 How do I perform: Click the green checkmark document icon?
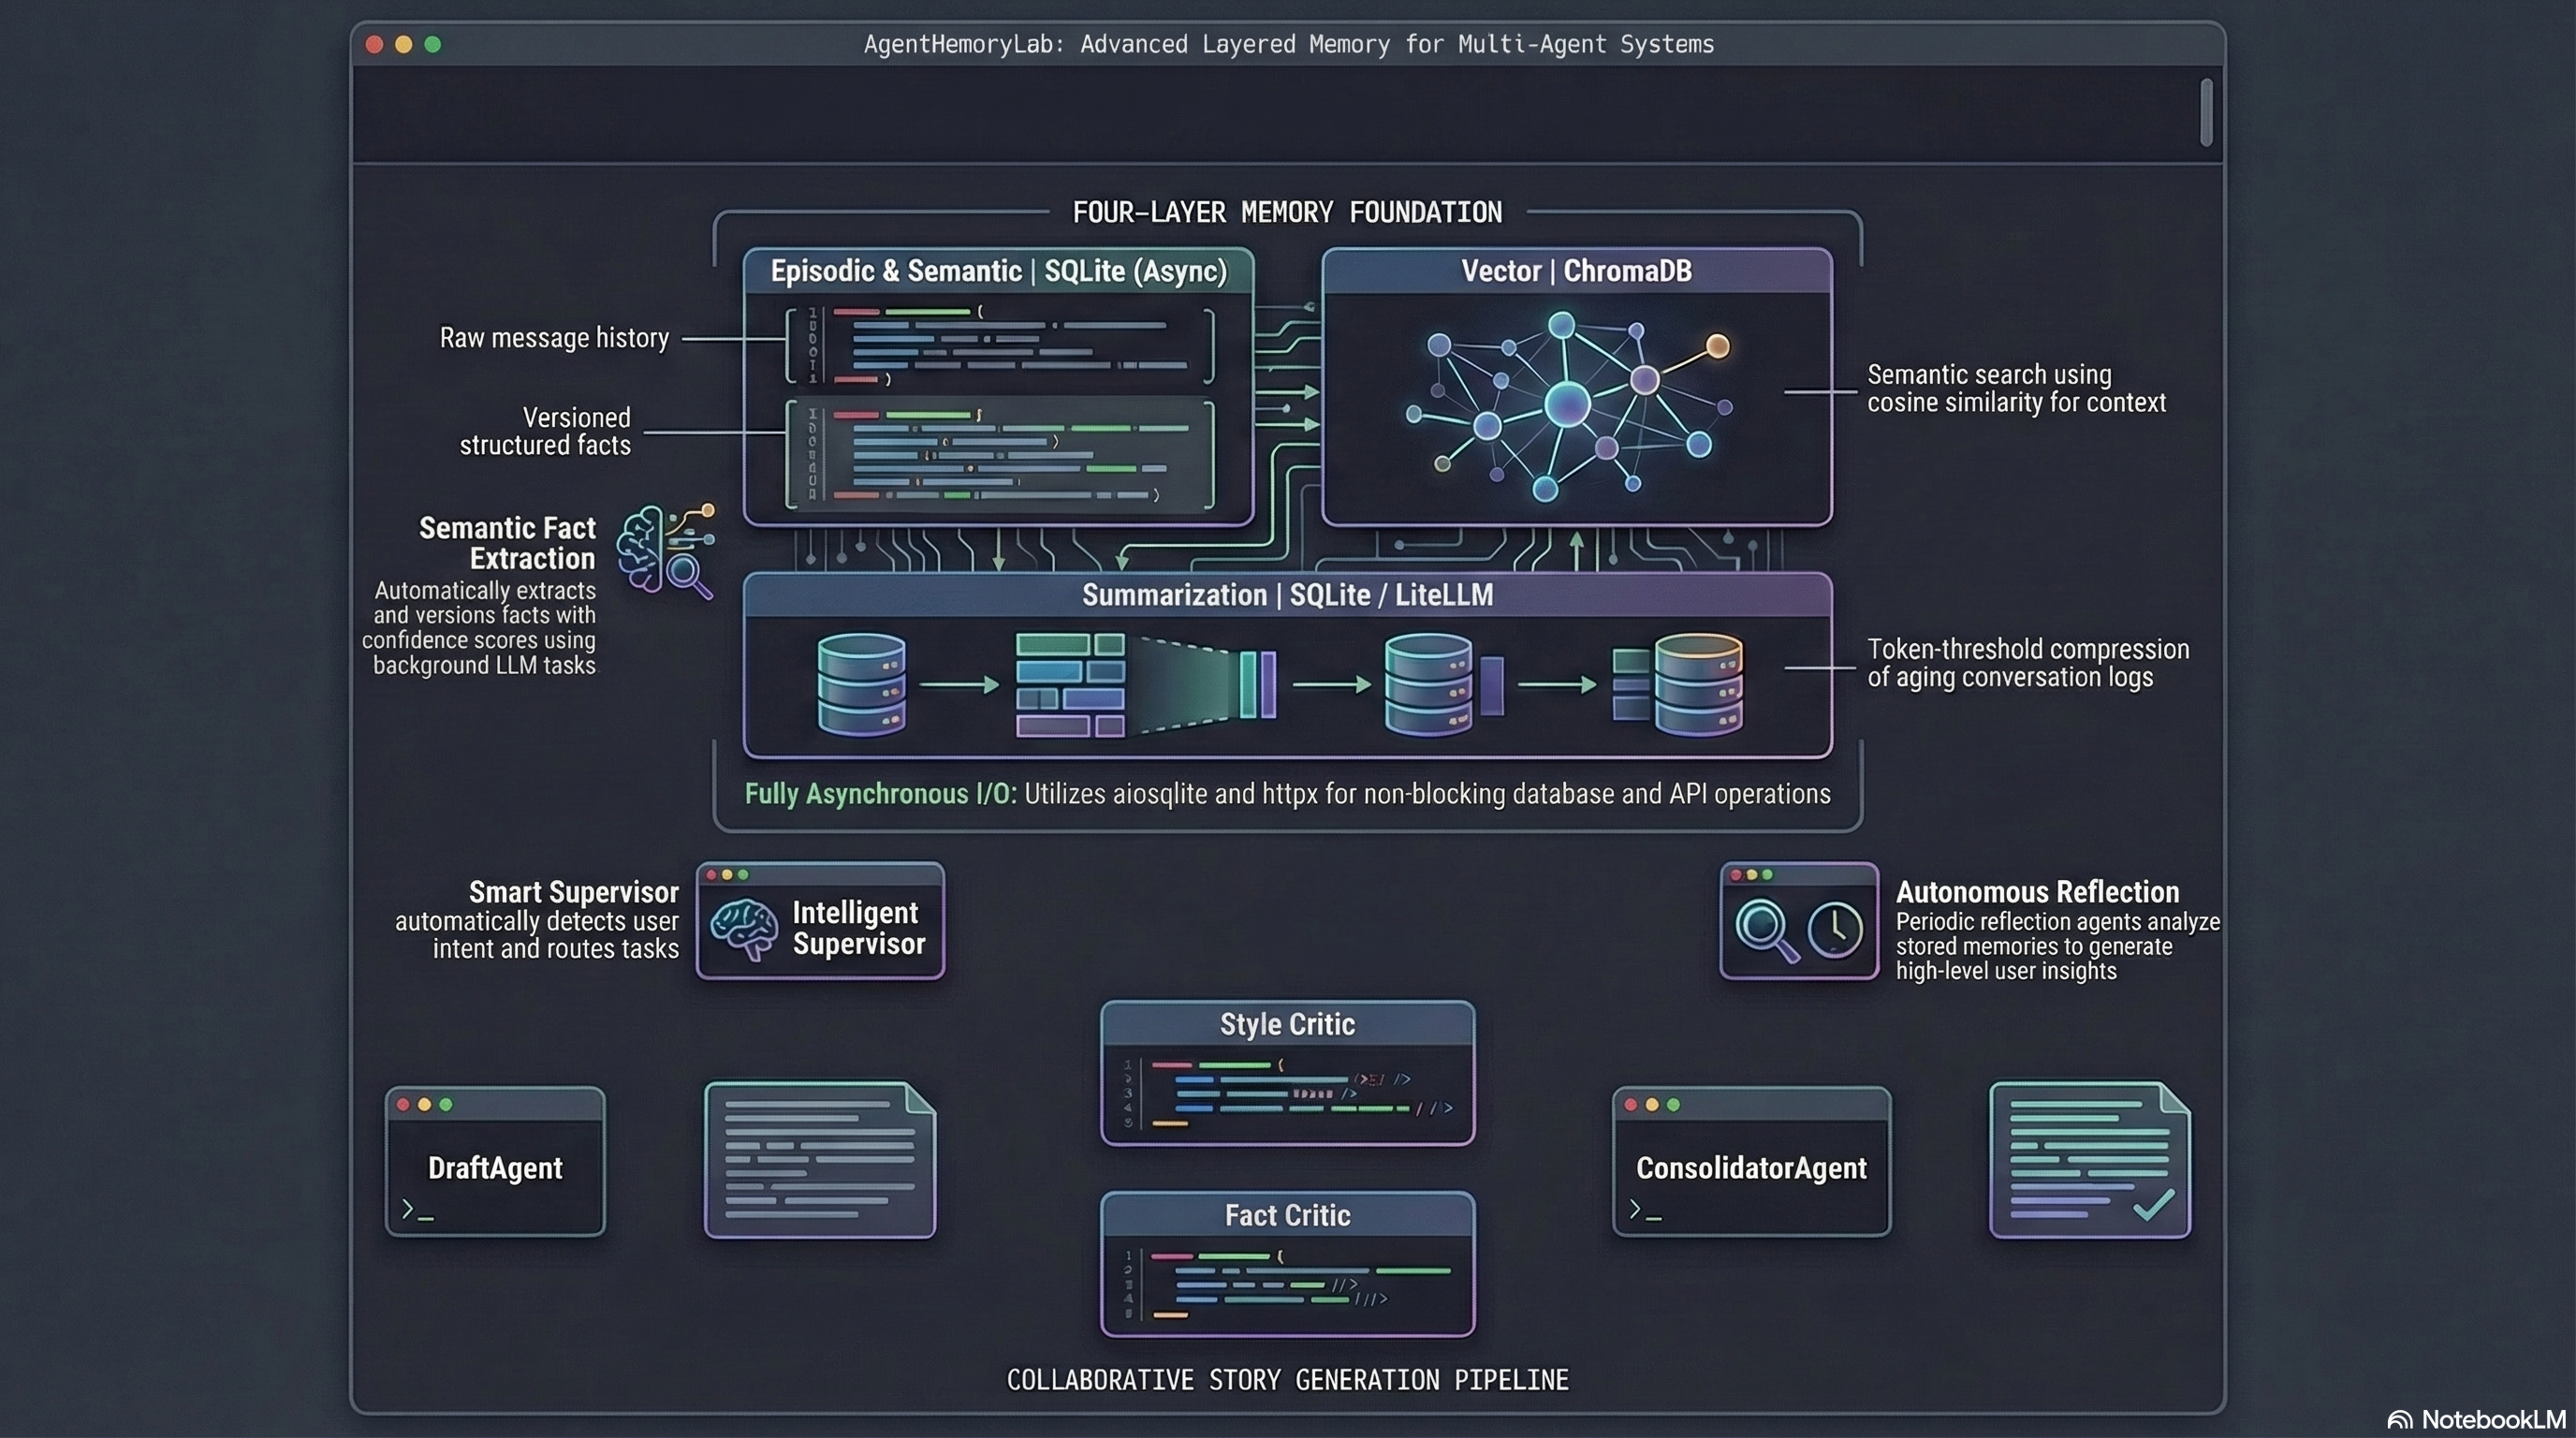tap(2088, 1158)
